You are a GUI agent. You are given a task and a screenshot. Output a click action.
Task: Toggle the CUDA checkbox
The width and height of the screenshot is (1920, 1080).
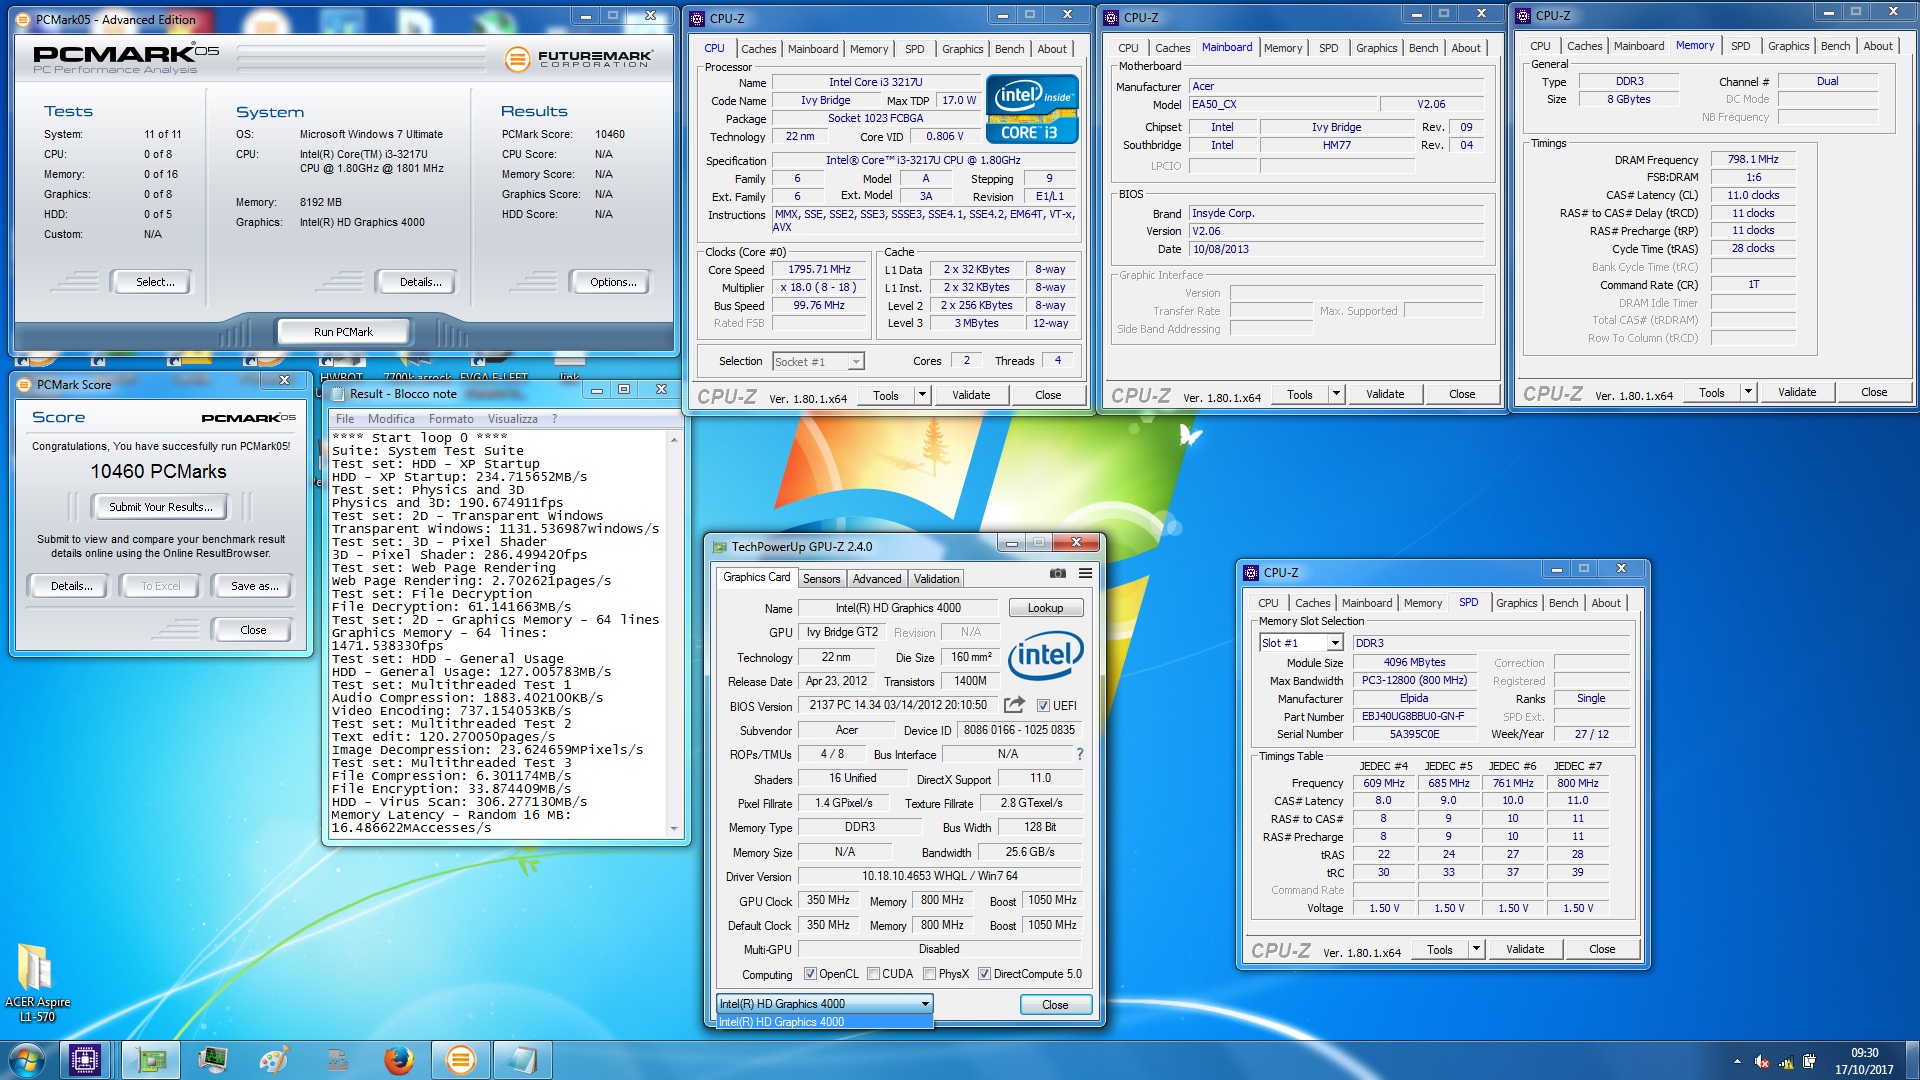coord(873,974)
